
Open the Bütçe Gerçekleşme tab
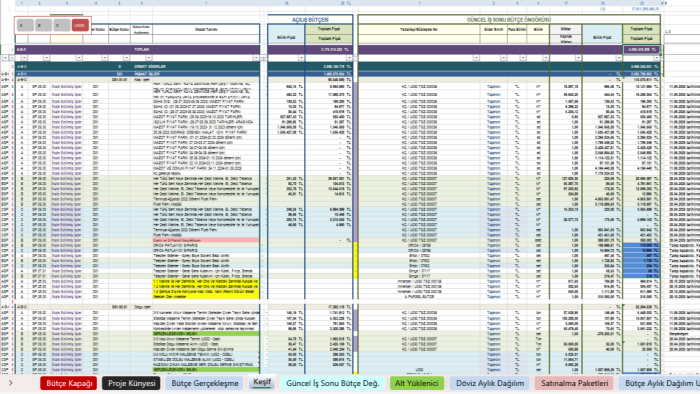click(x=205, y=383)
